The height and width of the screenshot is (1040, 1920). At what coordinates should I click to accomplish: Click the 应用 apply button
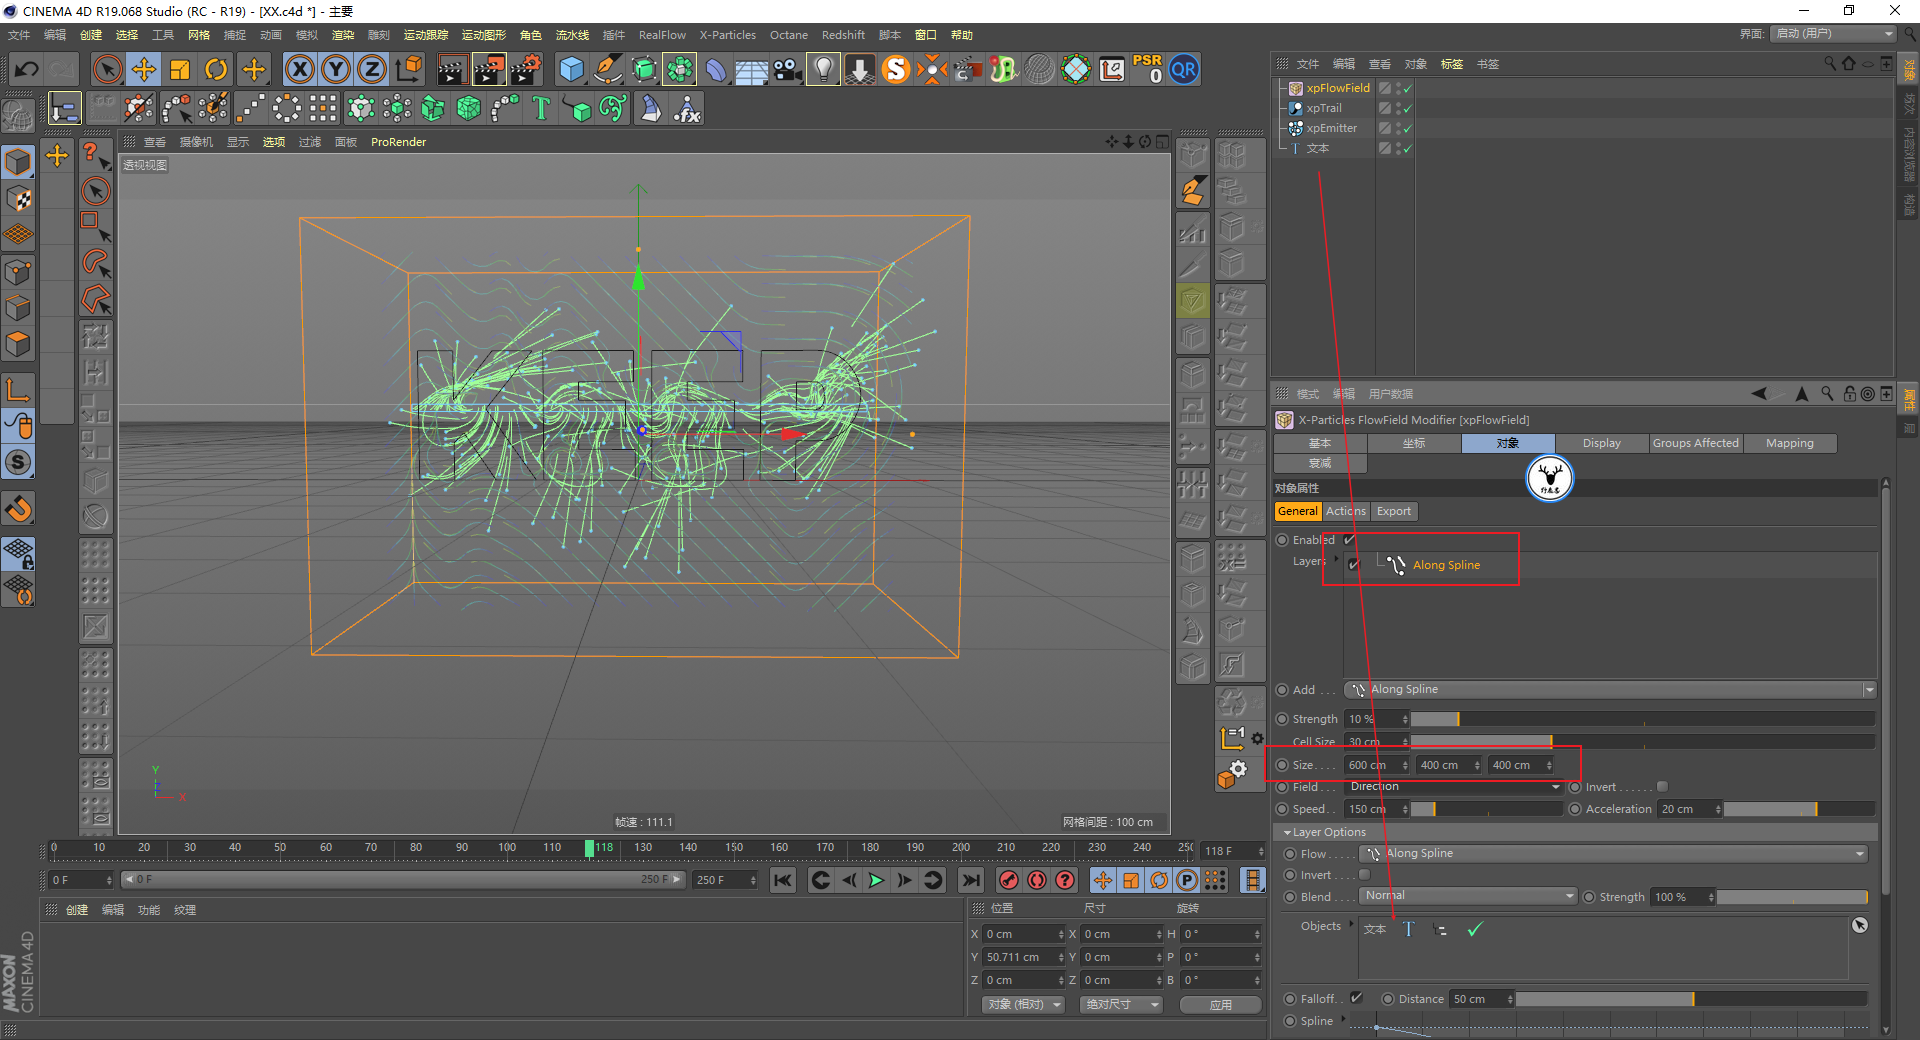tap(1220, 1005)
